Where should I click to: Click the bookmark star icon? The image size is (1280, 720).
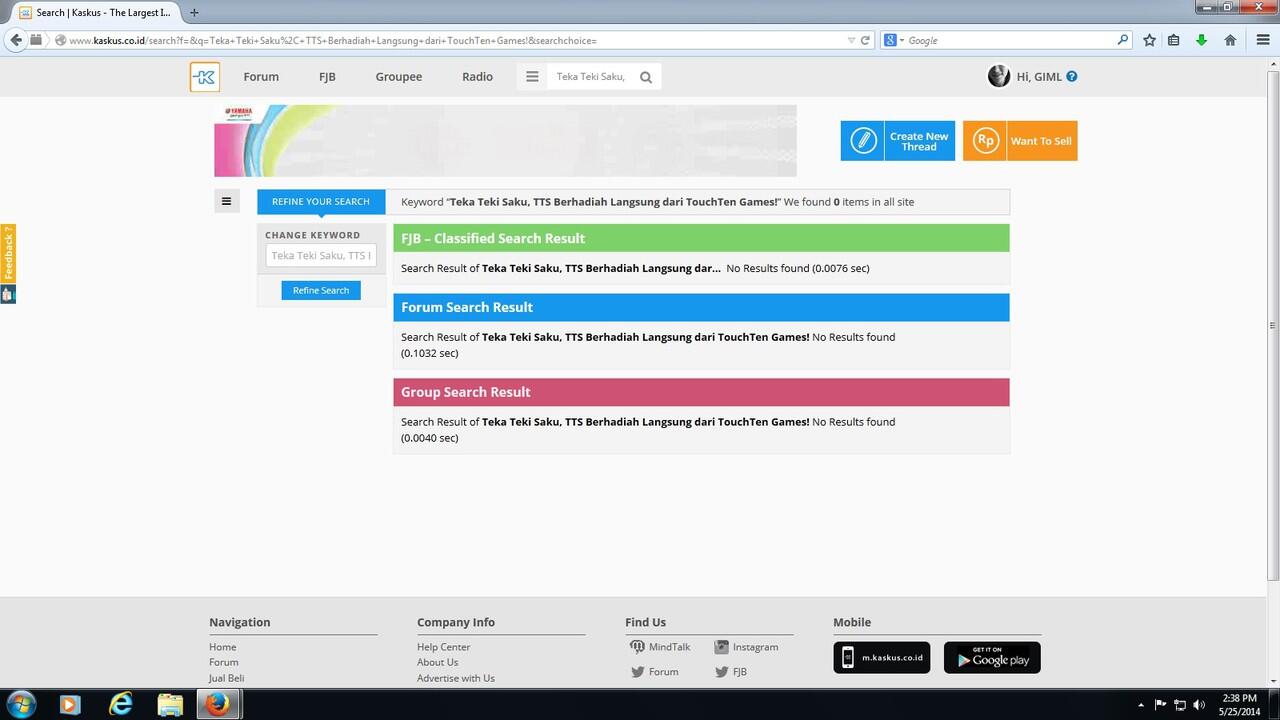(1150, 40)
